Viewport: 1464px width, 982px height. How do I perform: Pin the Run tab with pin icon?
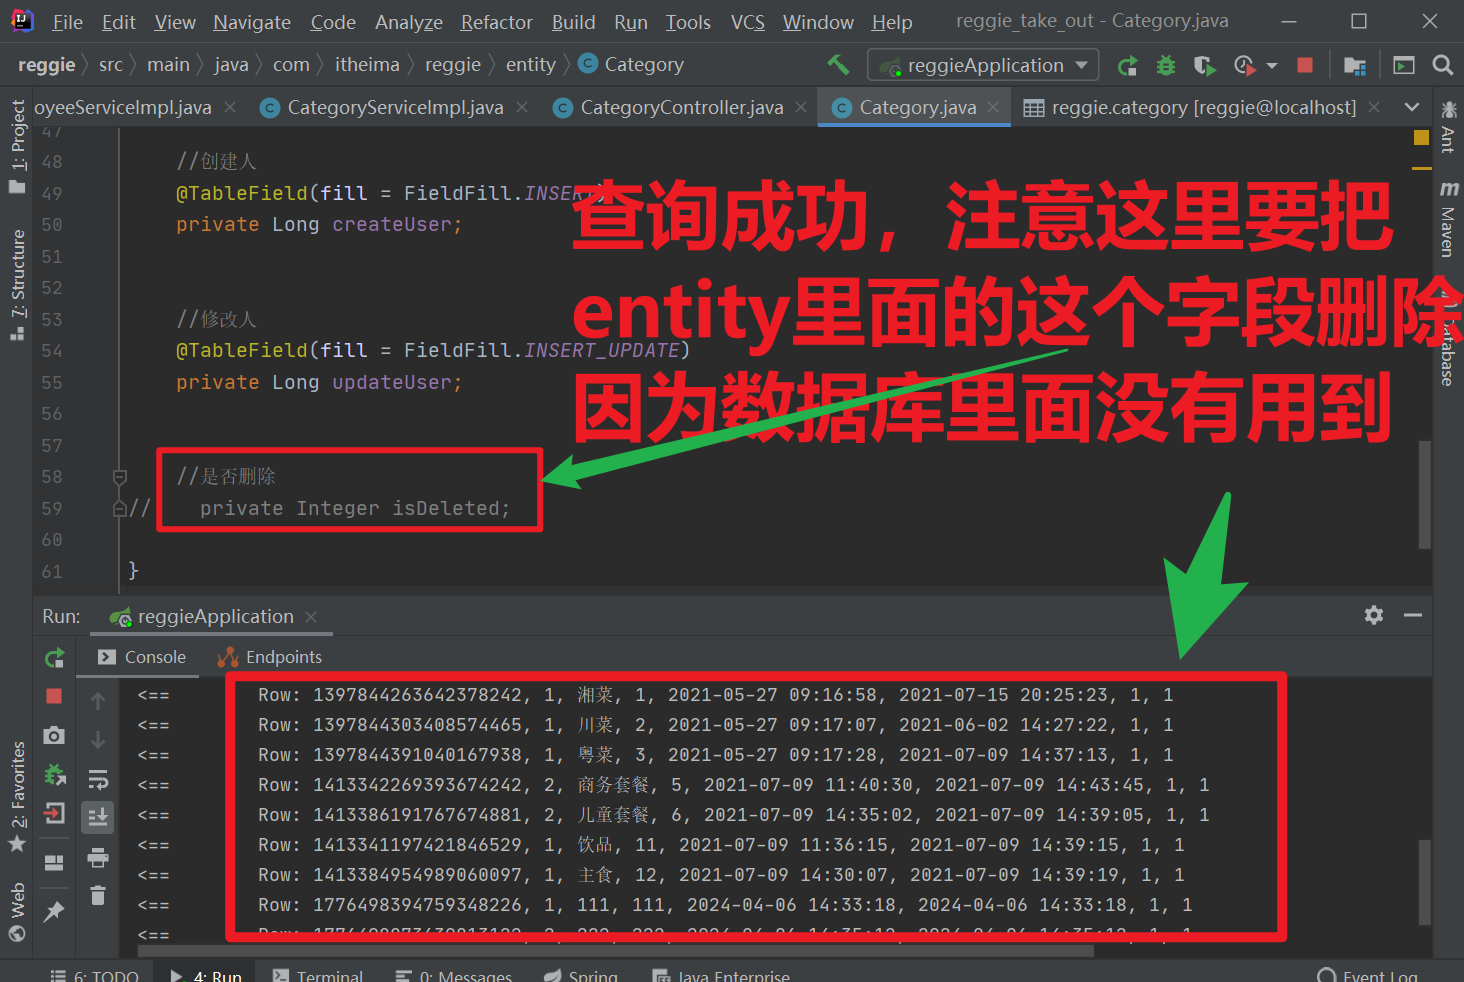click(x=54, y=911)
